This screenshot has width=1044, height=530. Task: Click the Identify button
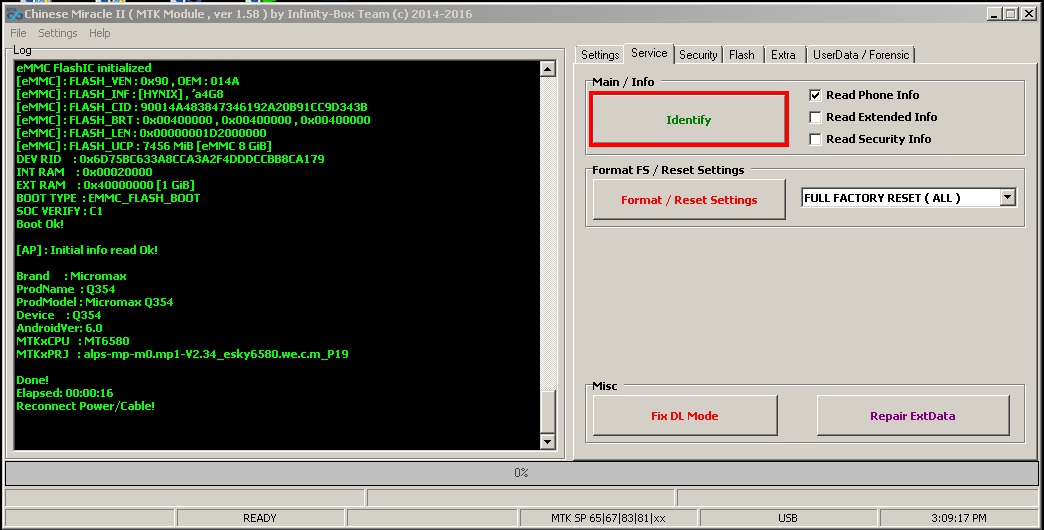(688, 120)
